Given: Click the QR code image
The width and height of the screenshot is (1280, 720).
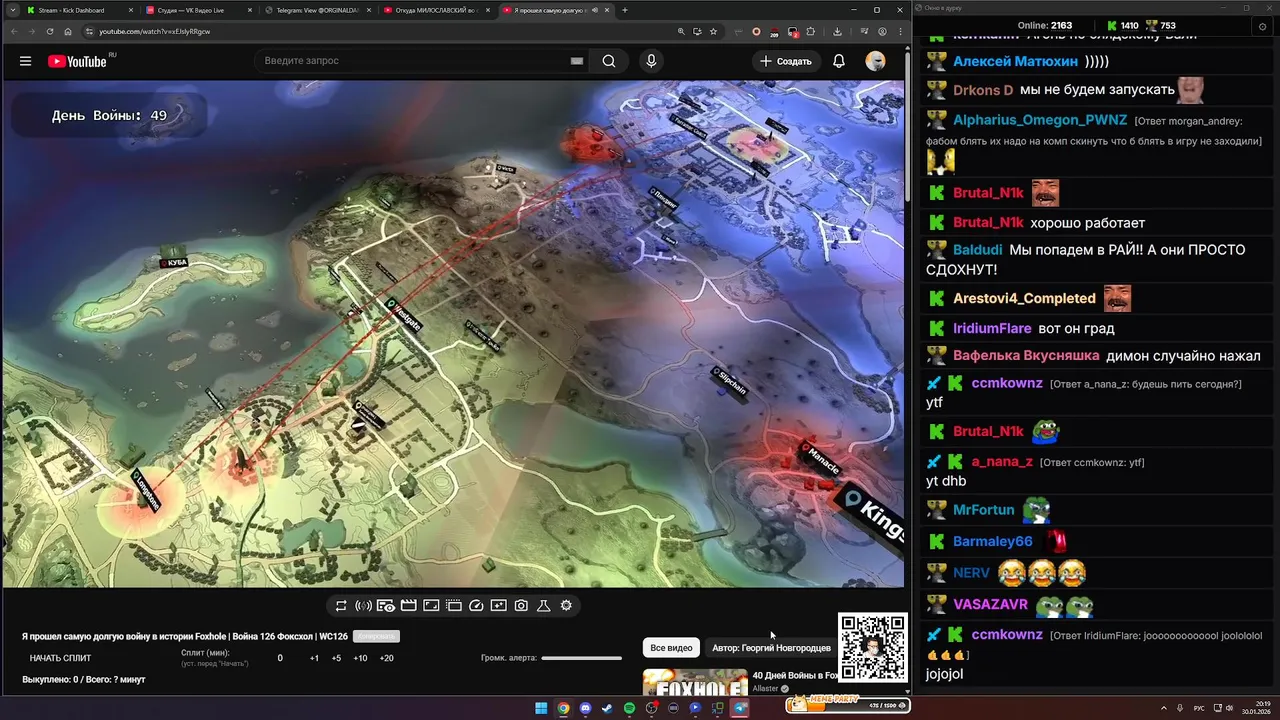Looking at the screenshot, I should pyautogui.click(x=873, y=647).
